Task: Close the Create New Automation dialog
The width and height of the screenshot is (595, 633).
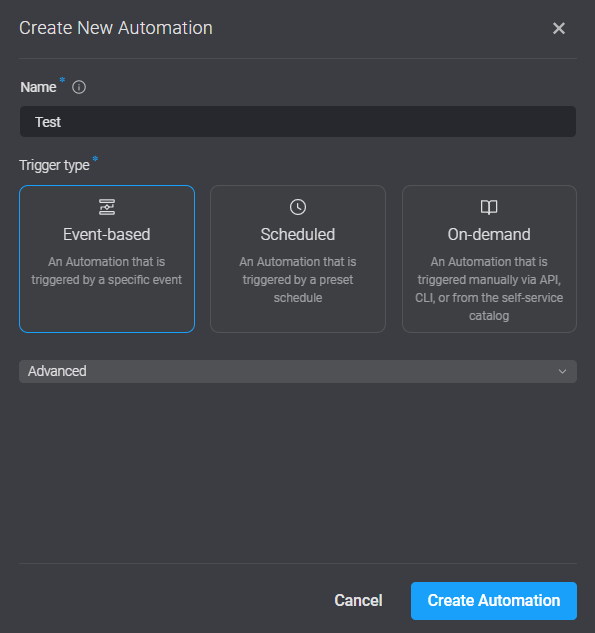Action: coord(559,28)
